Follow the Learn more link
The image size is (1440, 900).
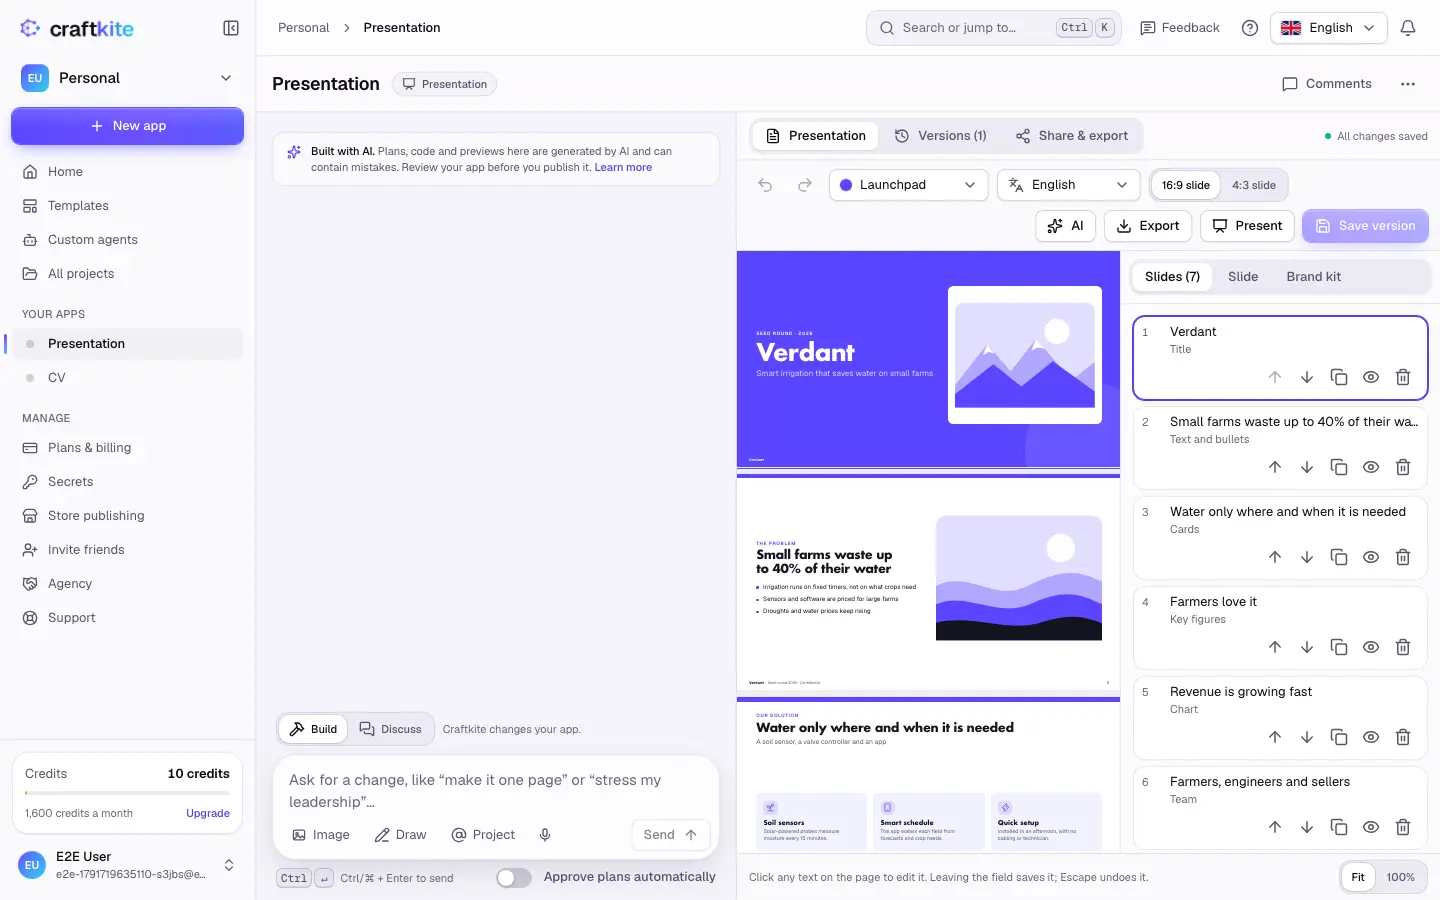pos(623,167)
